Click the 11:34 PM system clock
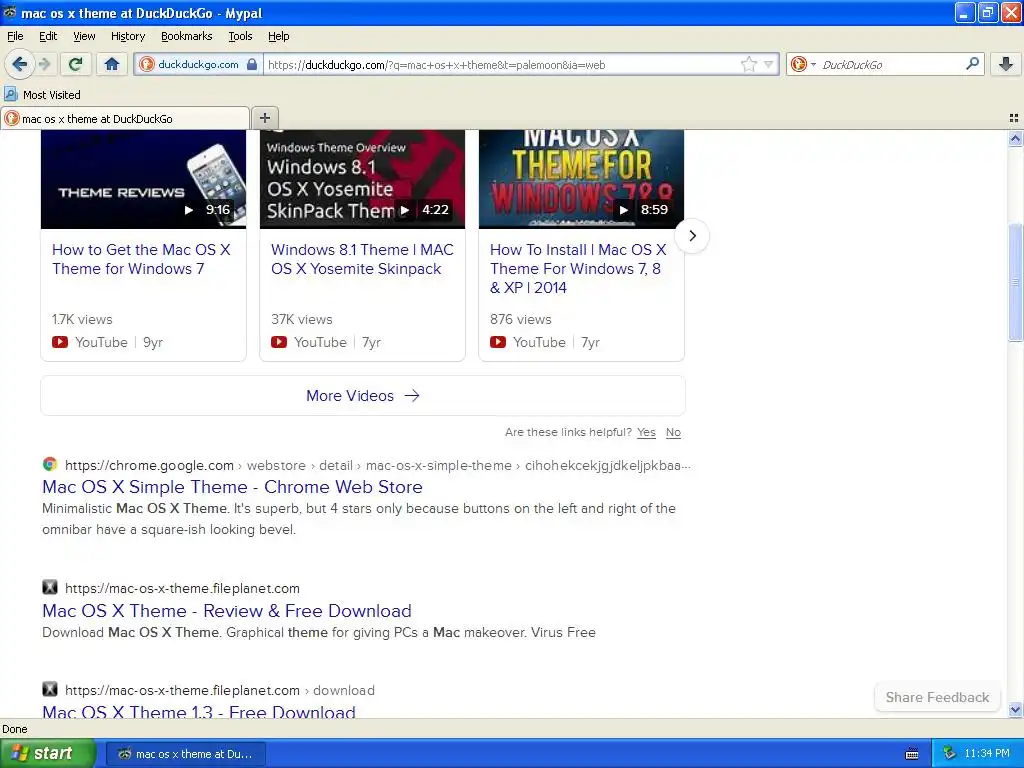 pyautogui.click(x=986, y=754)
